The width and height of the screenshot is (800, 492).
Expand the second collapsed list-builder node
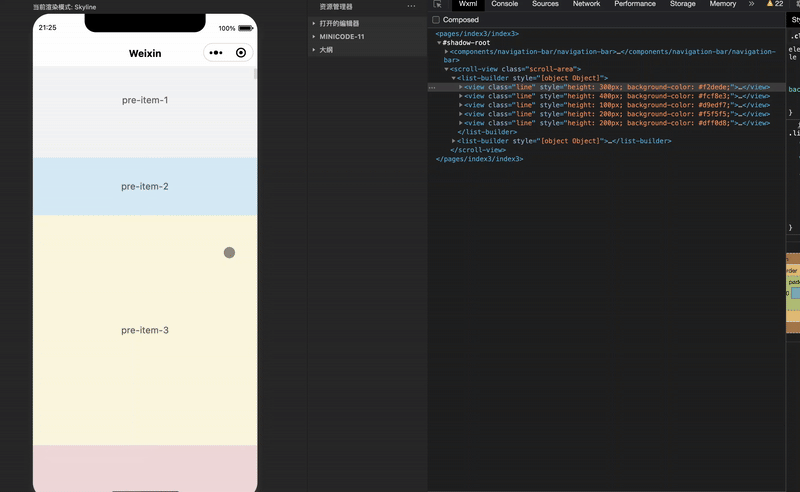click(x=453, y=141)
